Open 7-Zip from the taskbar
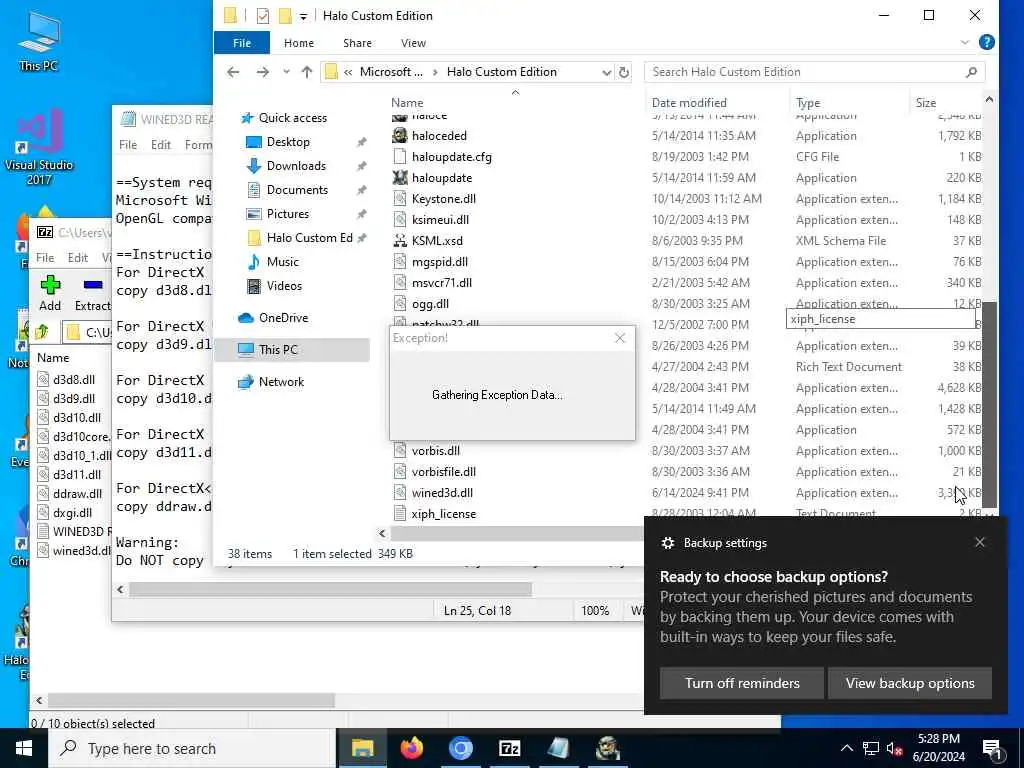This screenshot has width=1024, height=768. [509, 748]
